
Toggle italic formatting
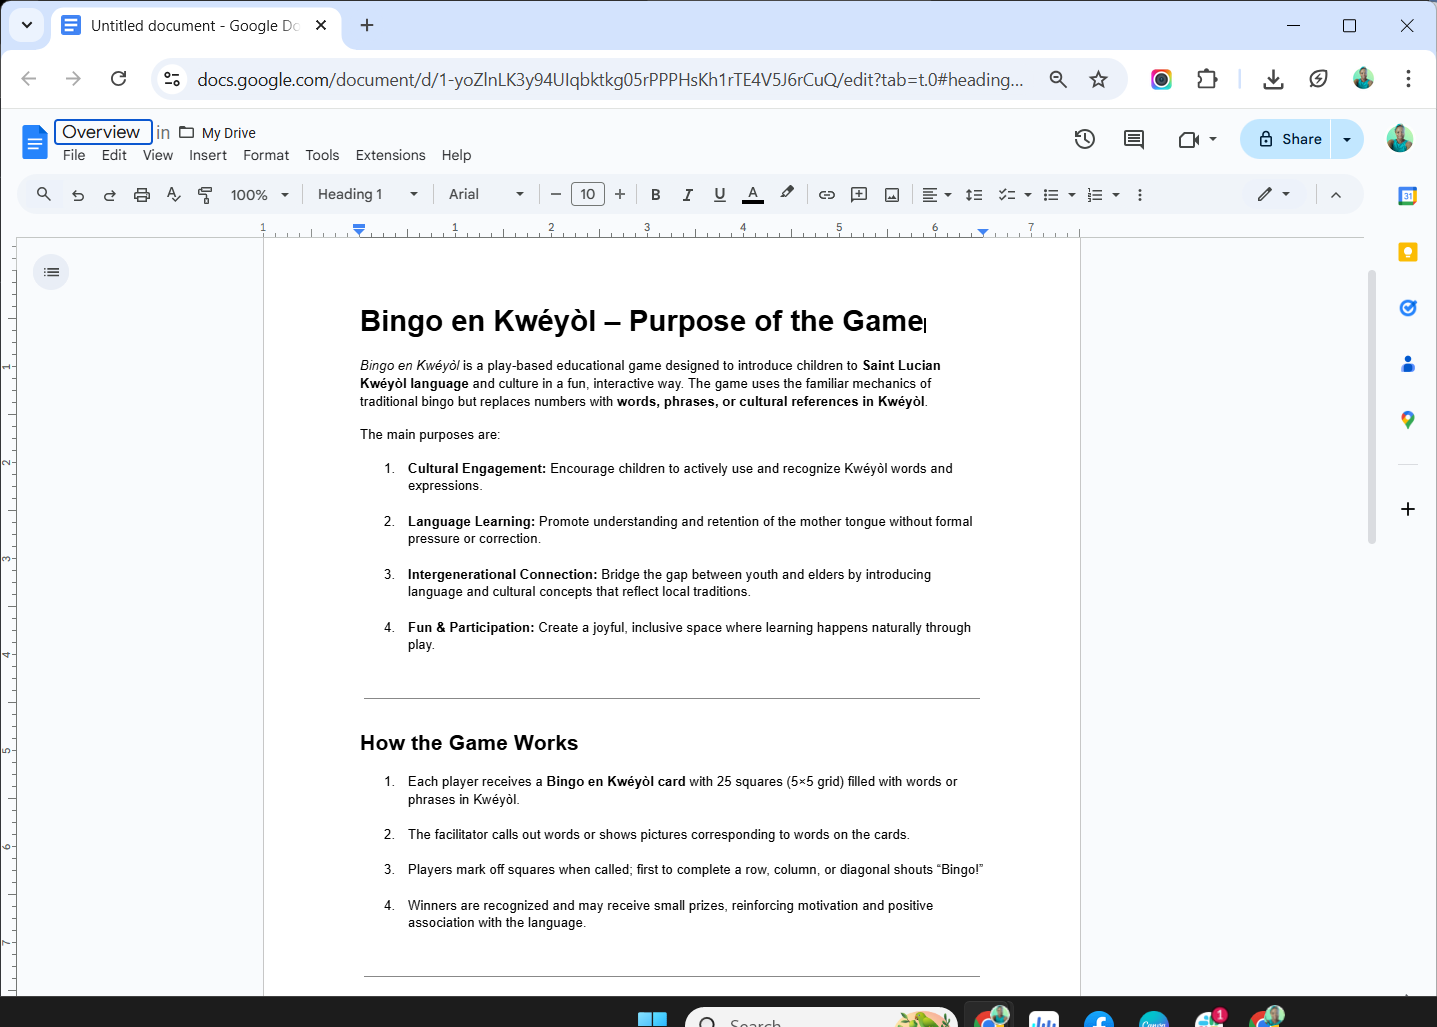pyautogui.click(x=688, y=195)
